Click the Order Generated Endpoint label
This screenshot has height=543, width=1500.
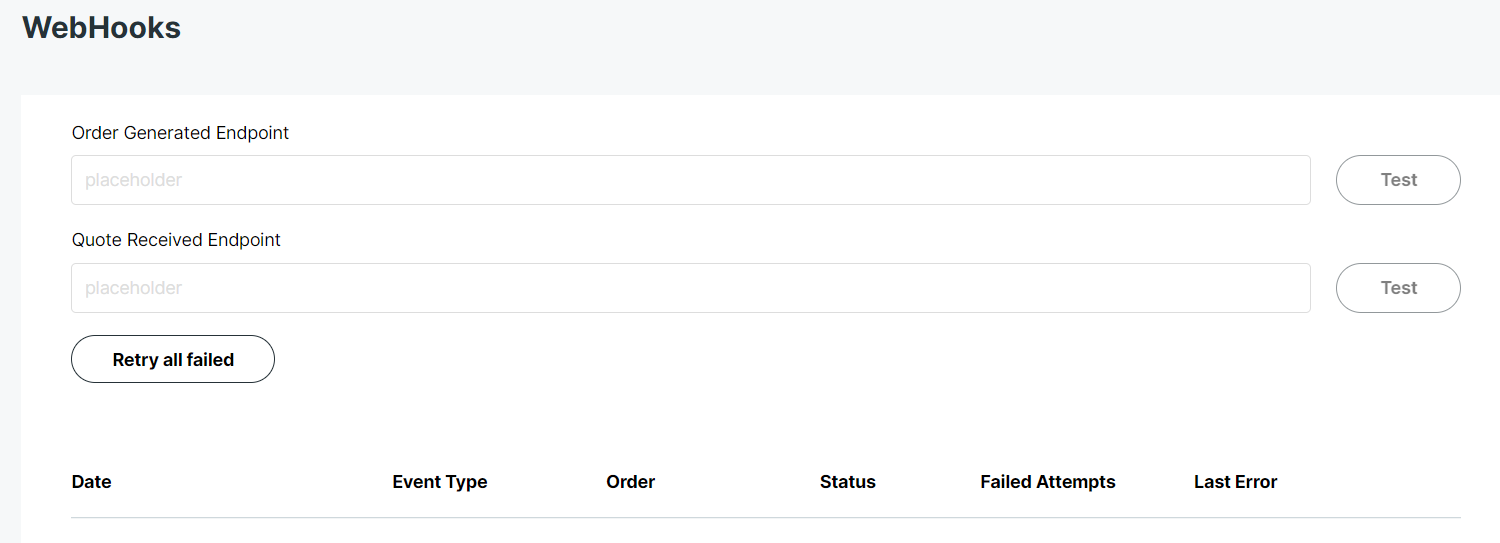tap(180, 132)
